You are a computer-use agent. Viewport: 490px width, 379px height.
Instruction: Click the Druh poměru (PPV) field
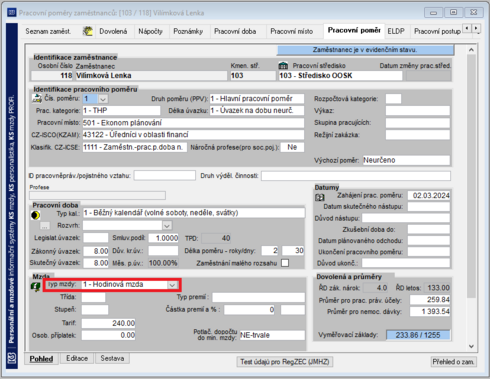pyautogui.click(x=257, y=99)
